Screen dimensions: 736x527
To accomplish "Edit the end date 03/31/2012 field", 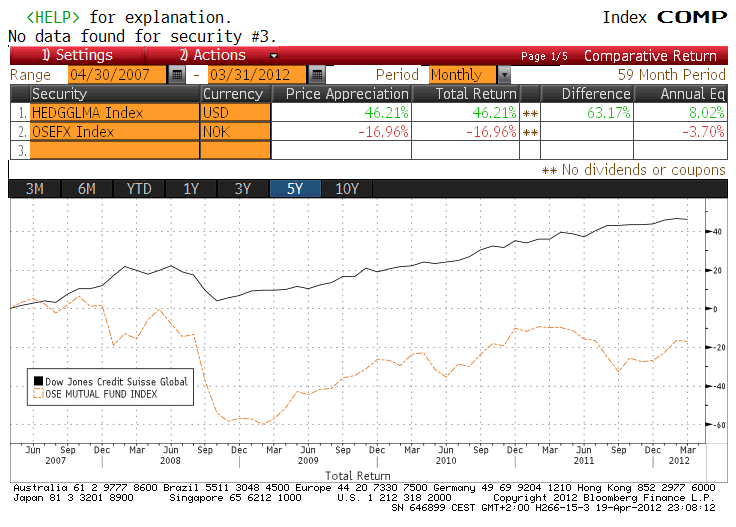I will point(257,75).
